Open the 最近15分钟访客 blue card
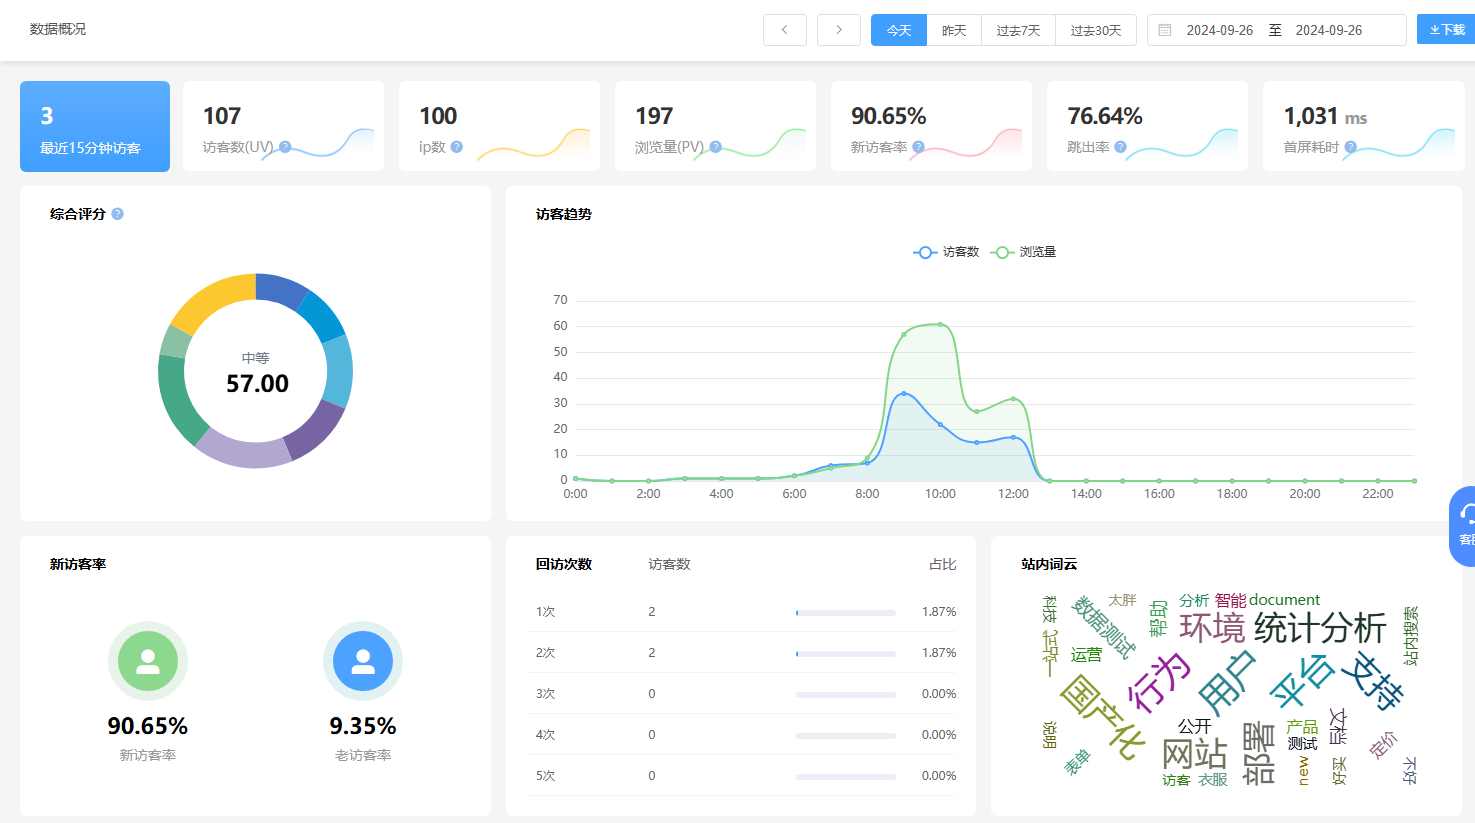 [95, 127]
